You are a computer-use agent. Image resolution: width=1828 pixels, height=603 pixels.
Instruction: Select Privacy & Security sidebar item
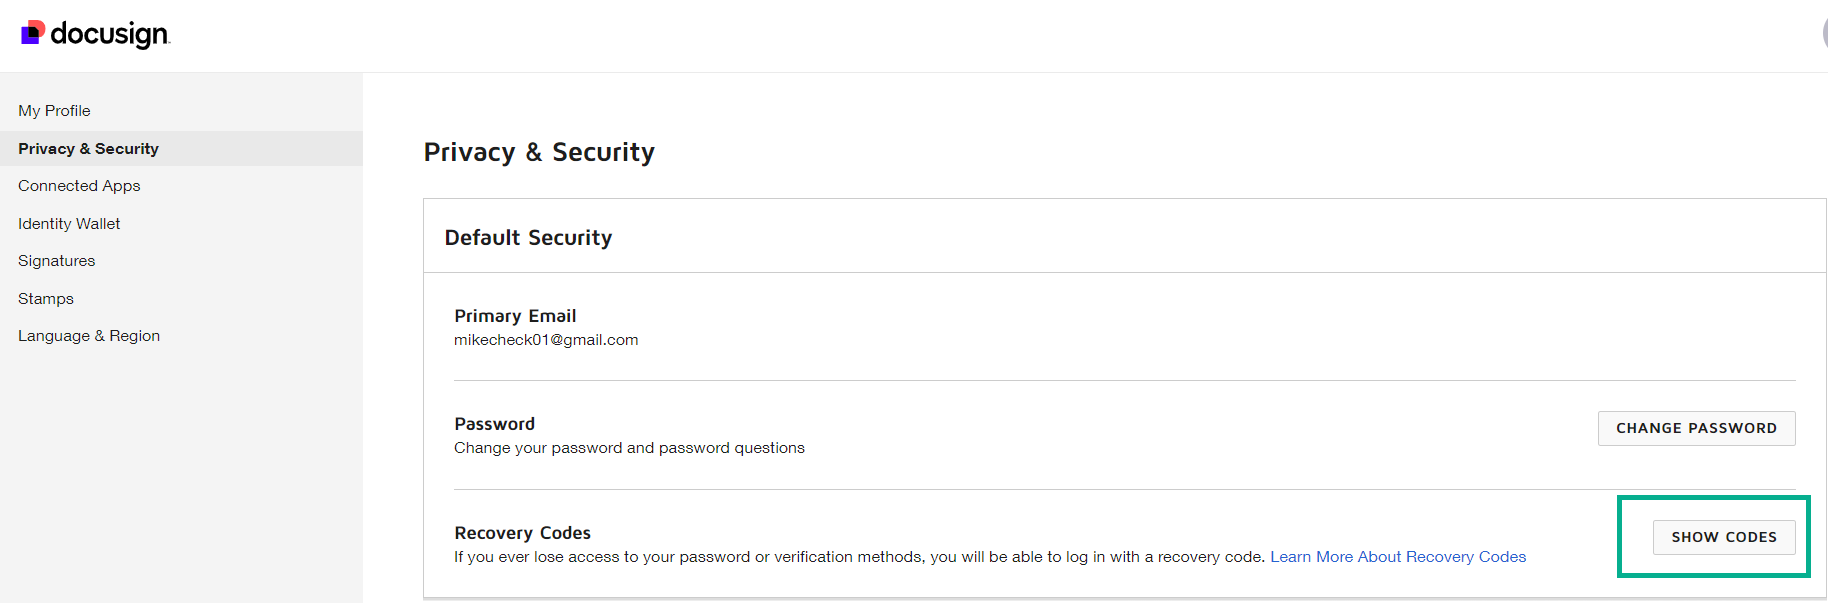[88, 149]
